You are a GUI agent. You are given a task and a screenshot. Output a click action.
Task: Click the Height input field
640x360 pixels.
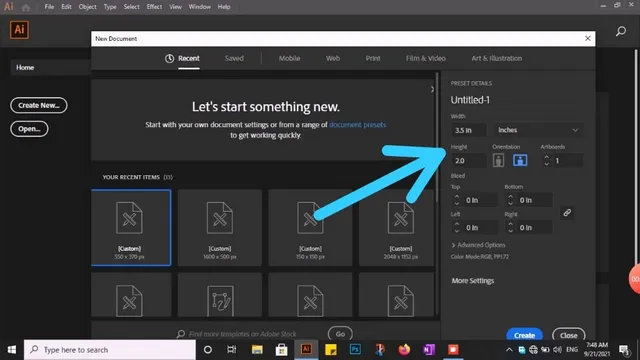[x=469, y=160]
